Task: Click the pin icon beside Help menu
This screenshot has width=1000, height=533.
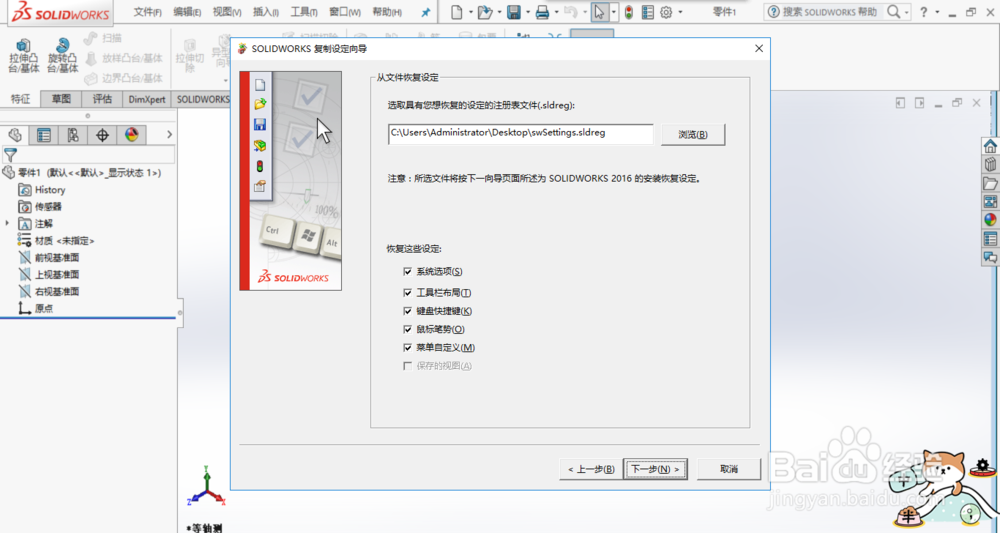Action: (426, 12)
